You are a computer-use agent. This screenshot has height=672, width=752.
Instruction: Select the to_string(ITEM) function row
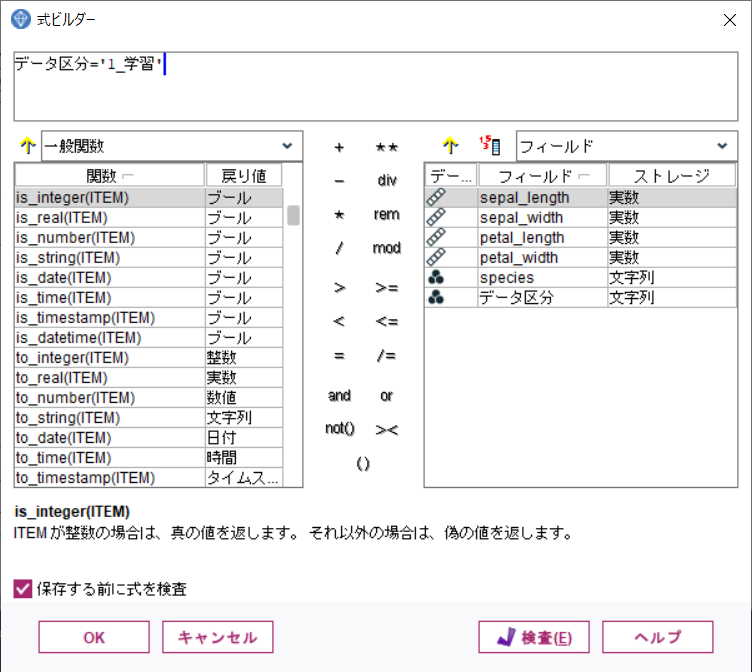coord(149,418)
